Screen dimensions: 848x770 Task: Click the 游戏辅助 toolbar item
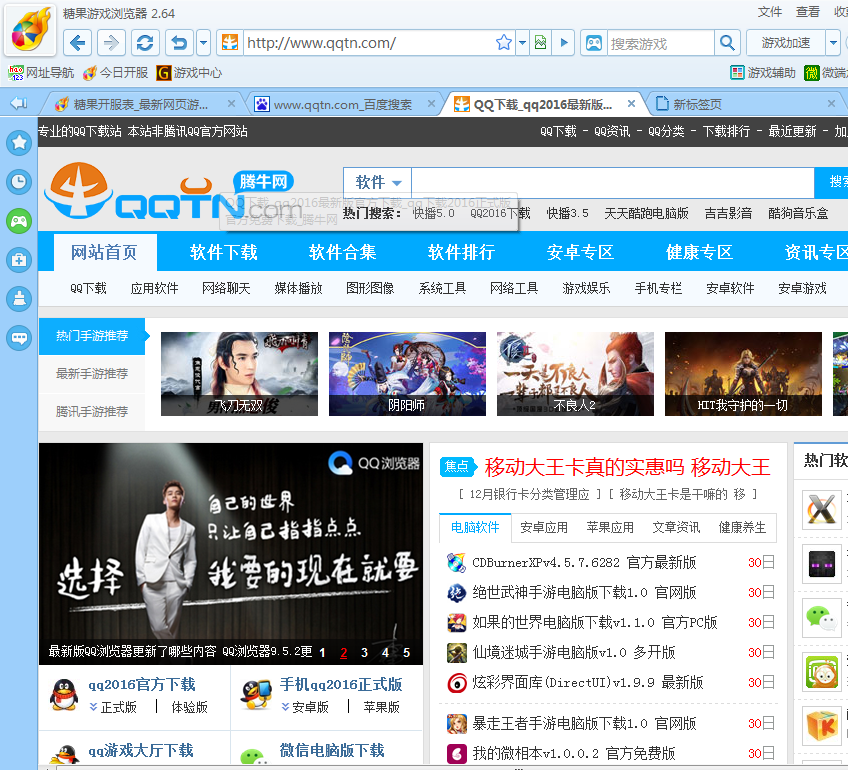click(x=763, y=72)
